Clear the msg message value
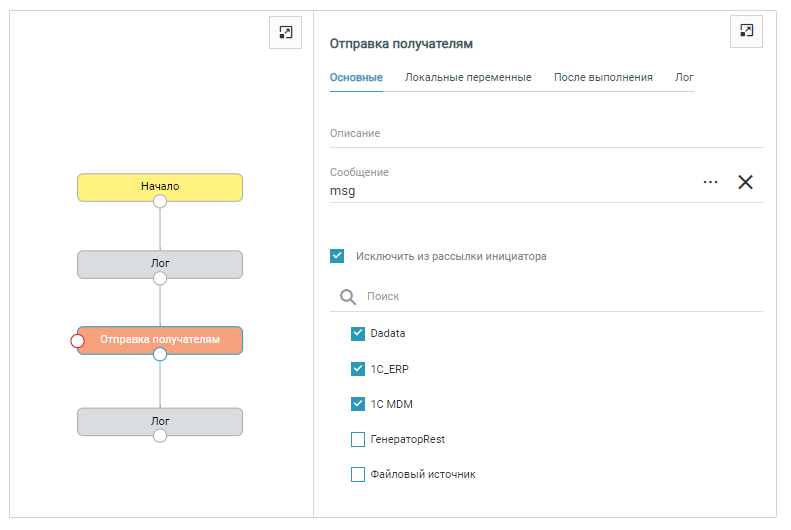 click(x=745, y=182)
